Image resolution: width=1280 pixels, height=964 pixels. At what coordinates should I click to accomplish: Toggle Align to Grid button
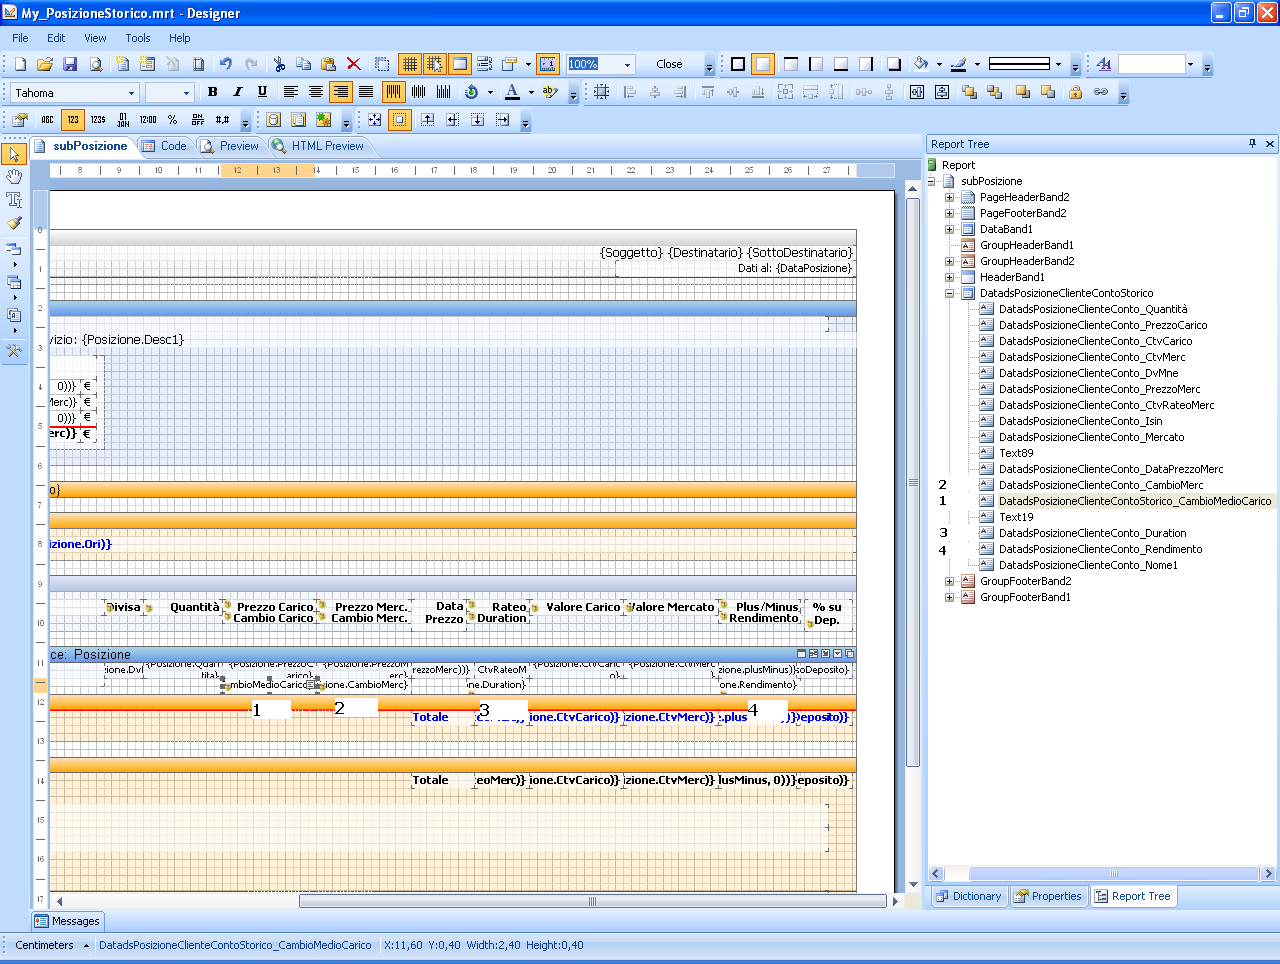point(435,64)
